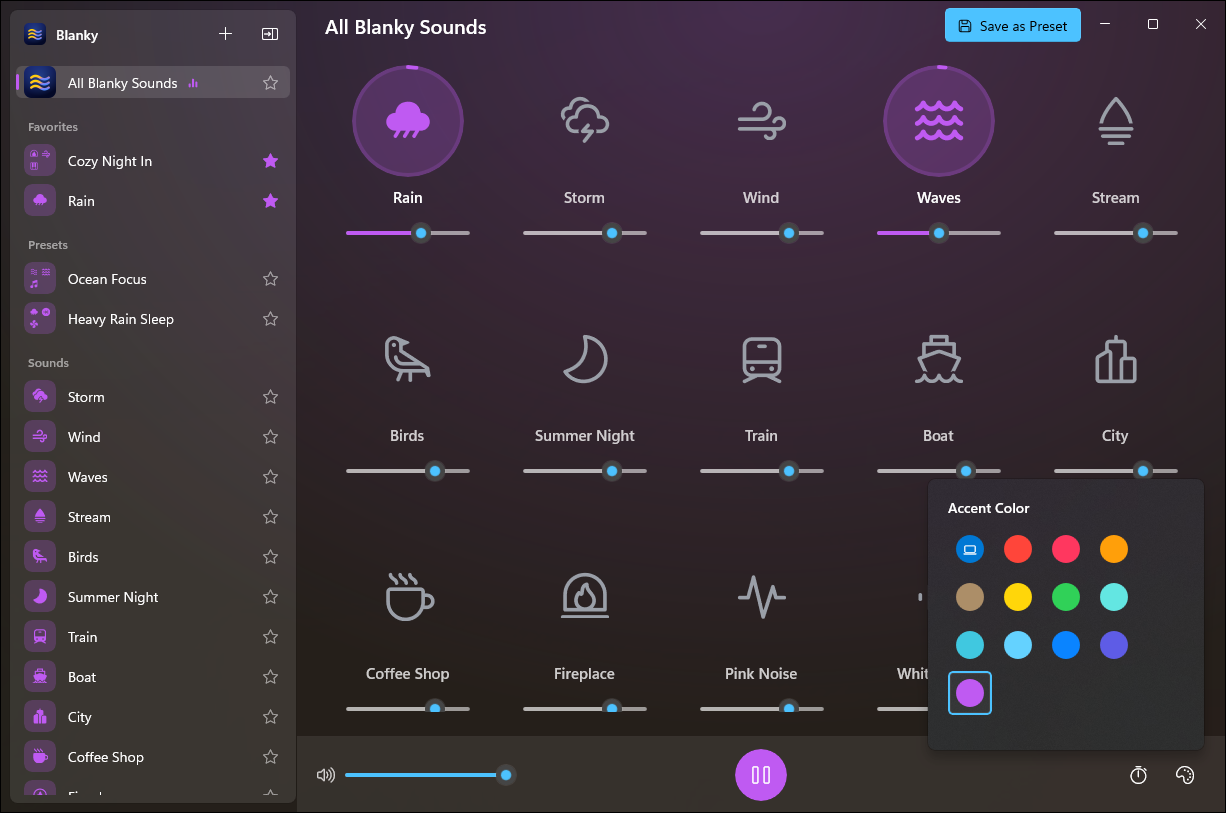Open Train in the sidebar list
1226x813 pixels.
(x=153, y=637)
